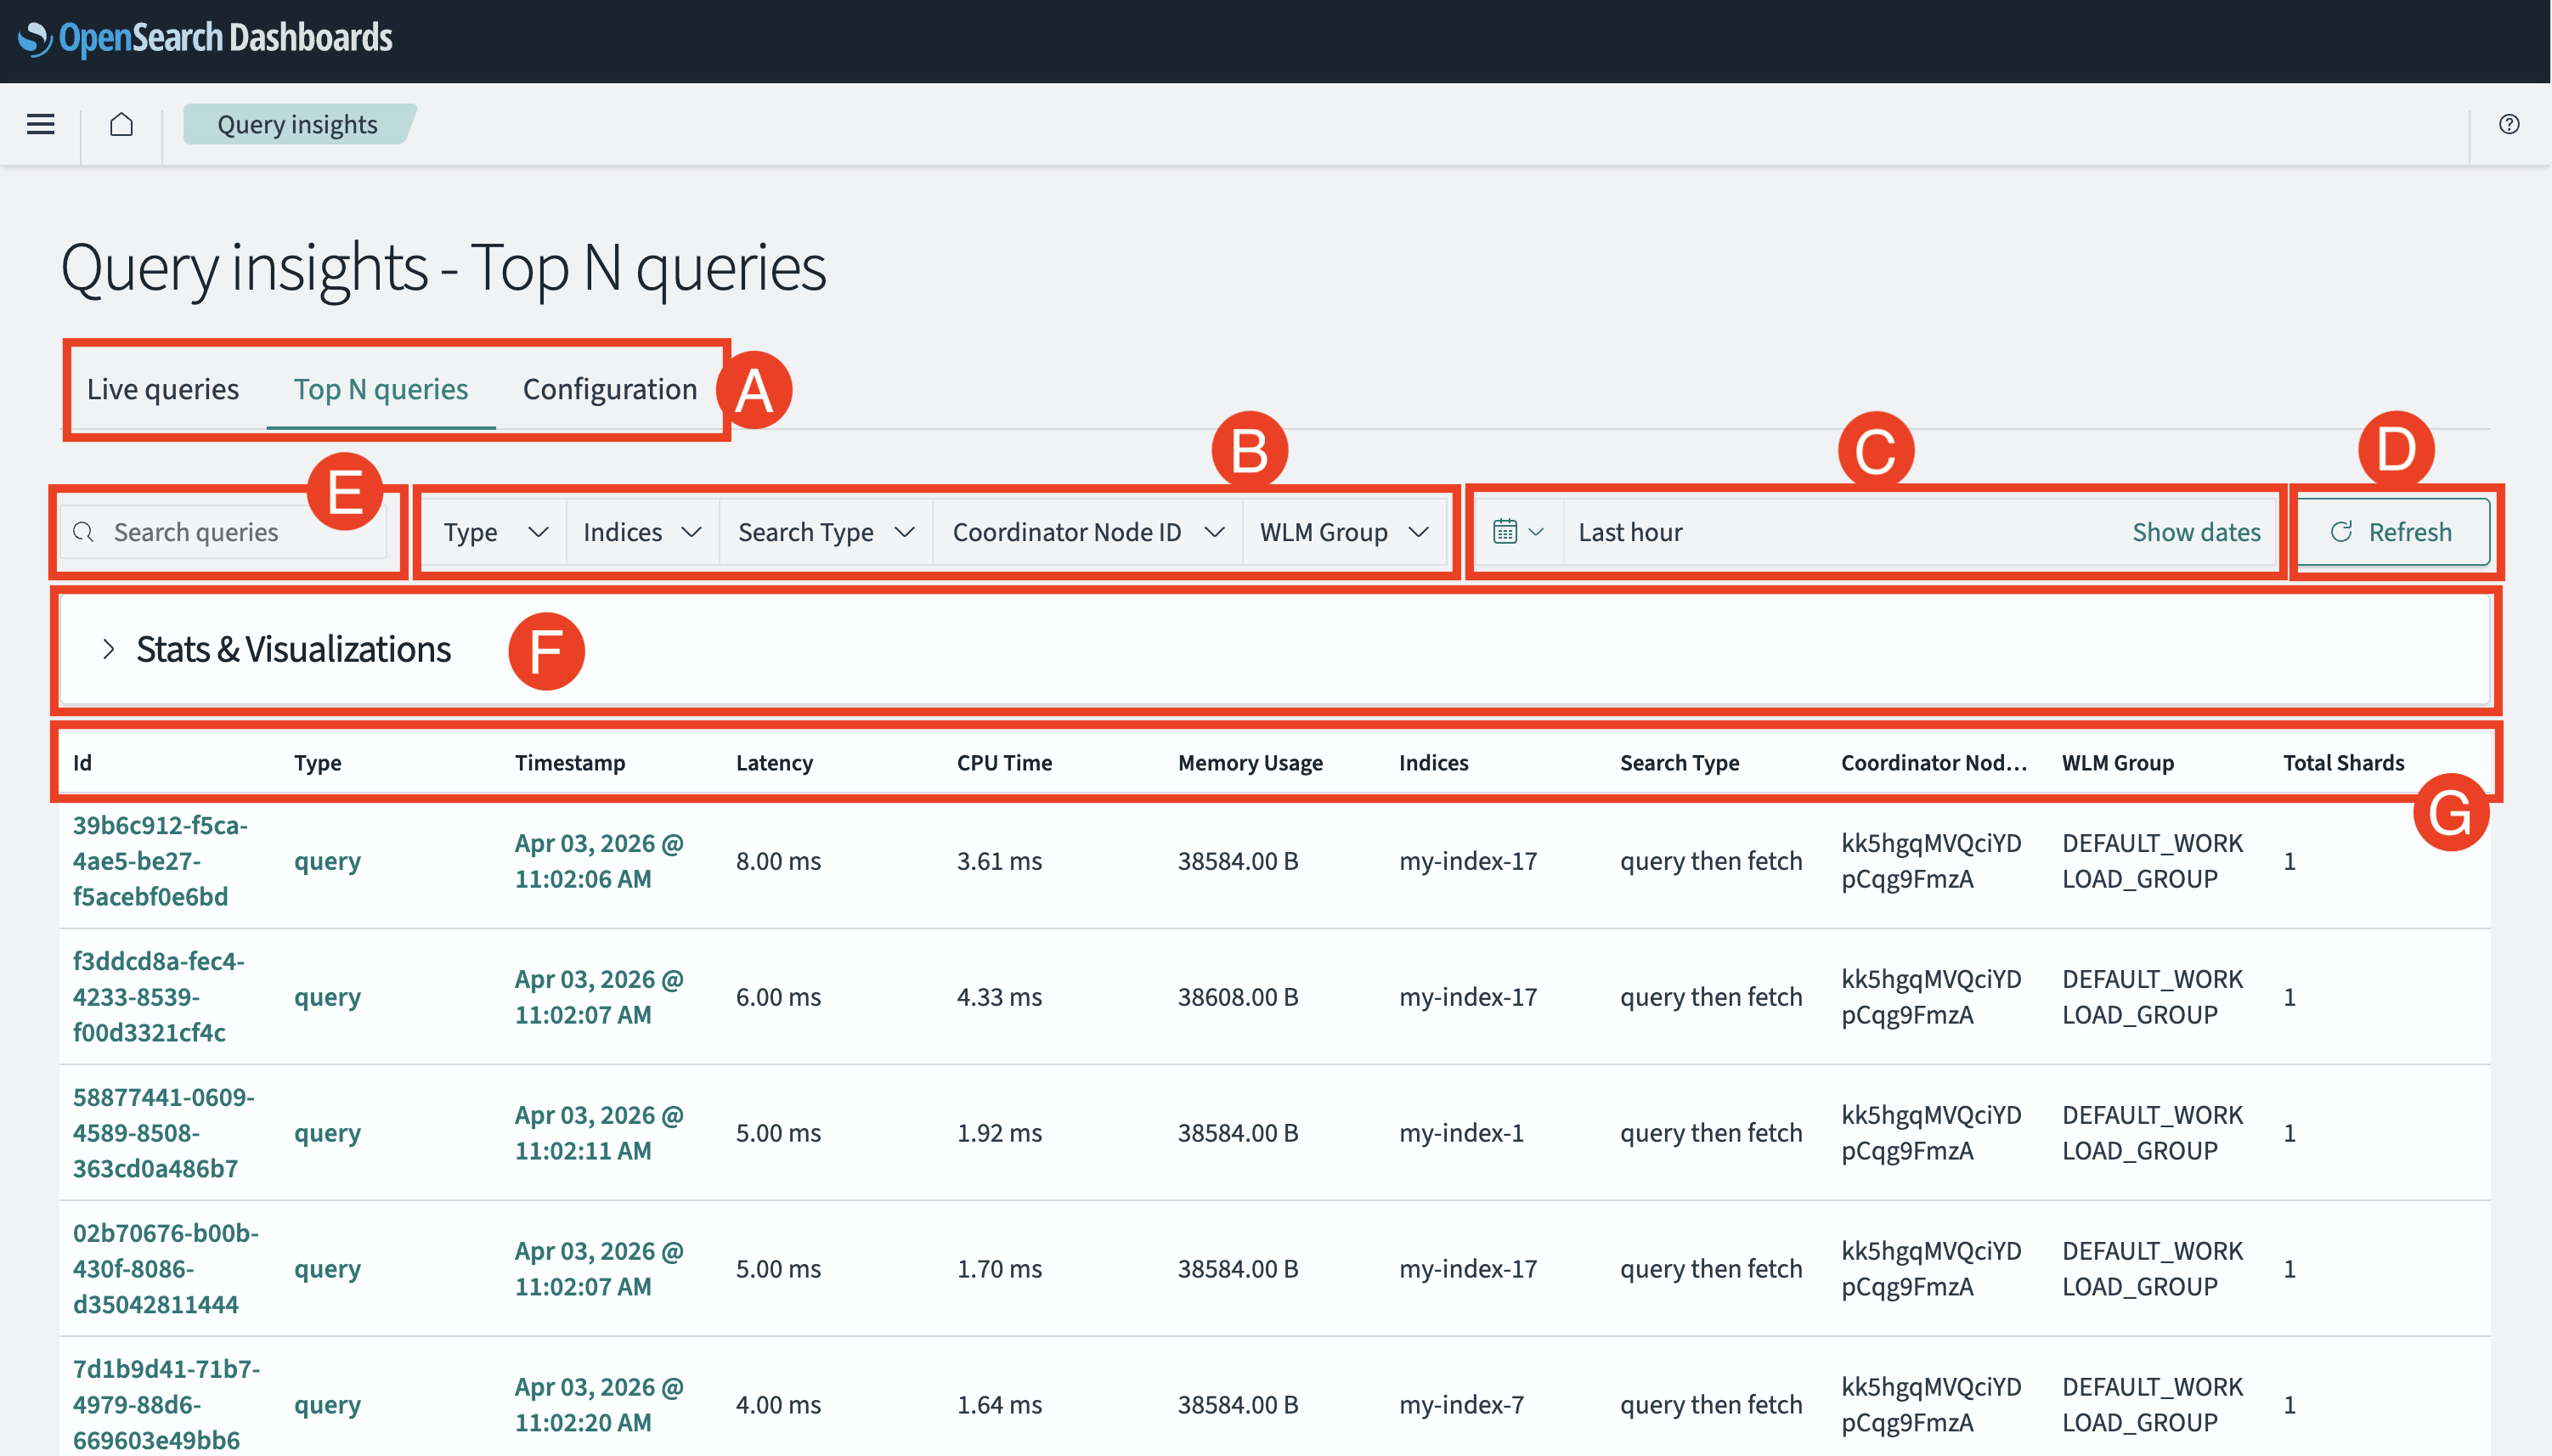Open the help icon in header

pyautogui.click(x=2509, y=124)
